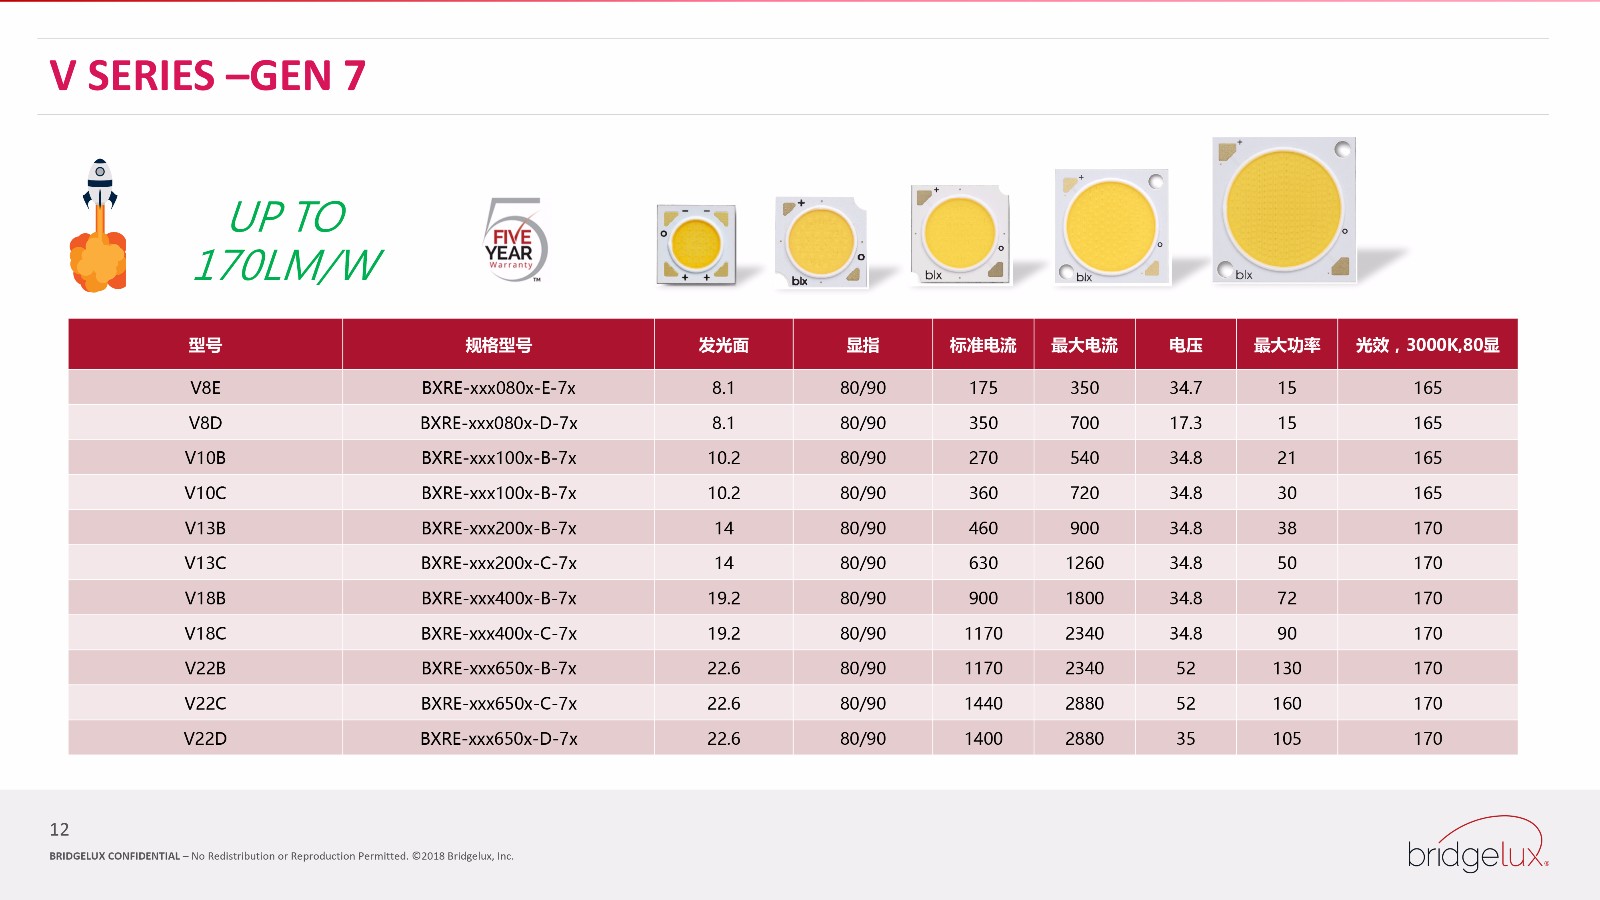Screen dimensions: 1600x900
Task: Click the 460 standard current value
Action: click(983, 527)
